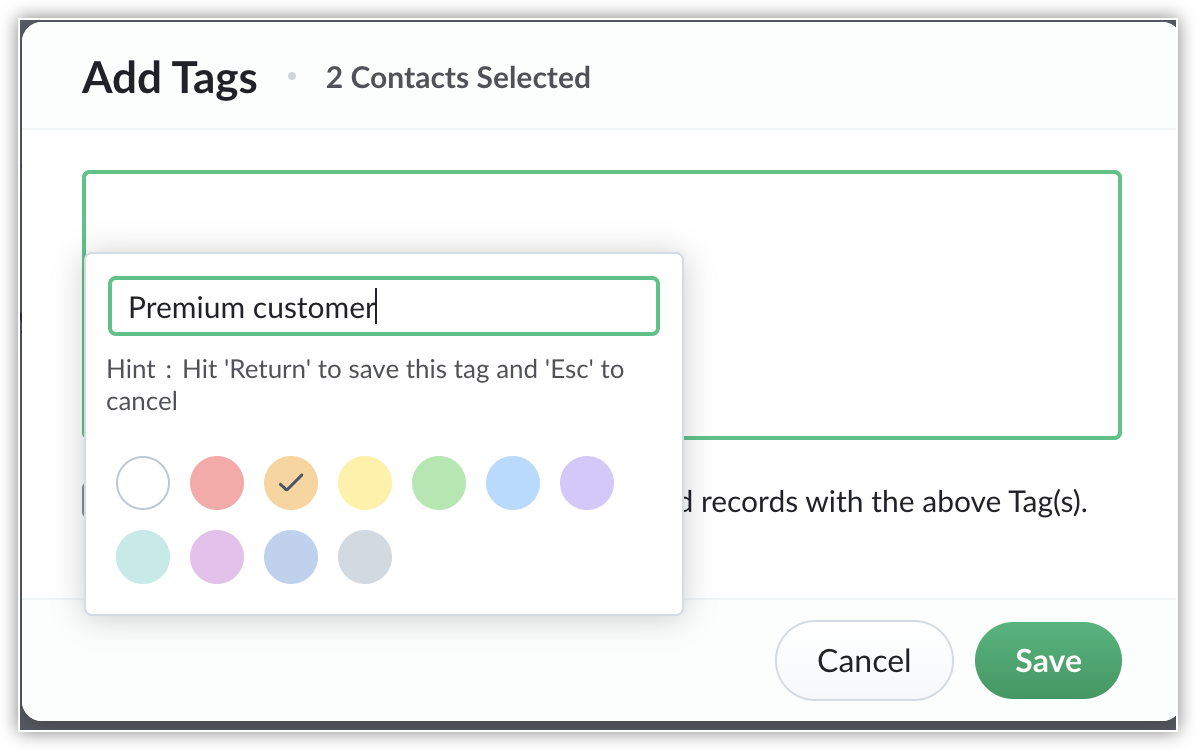Click the '2 Contacts Selected' text

click(458, 78)
